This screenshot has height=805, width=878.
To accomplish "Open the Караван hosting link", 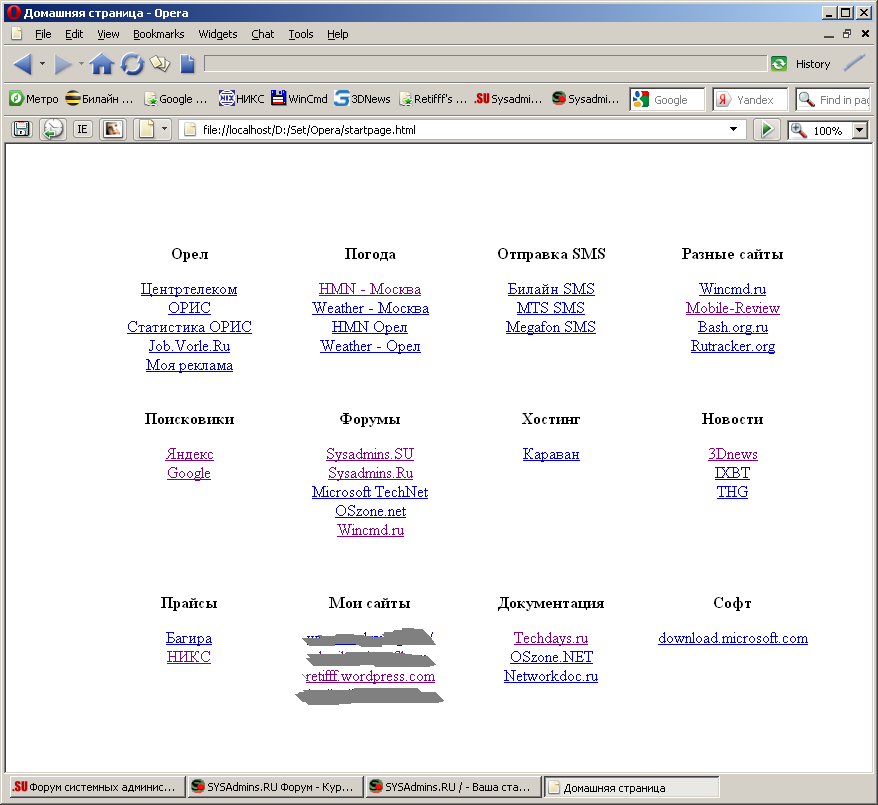I will [551, 454].
